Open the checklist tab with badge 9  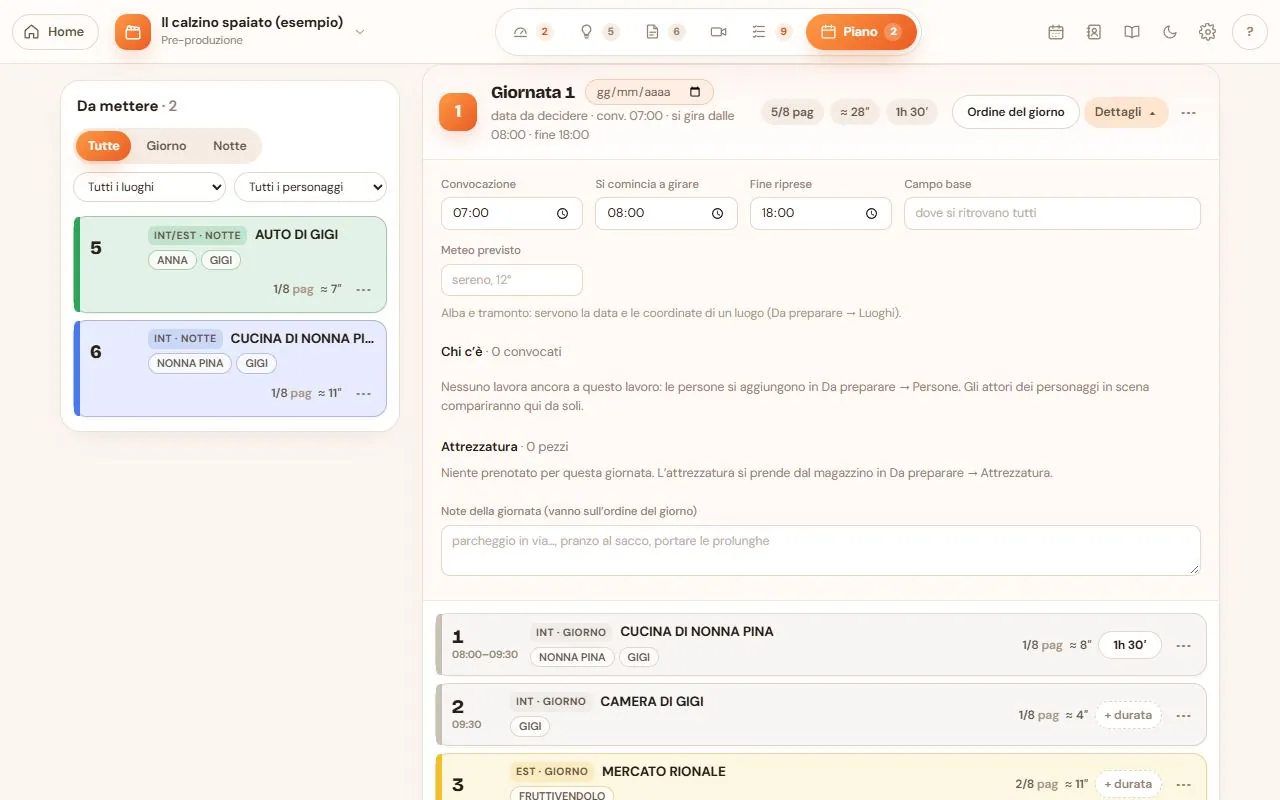coord(771,32)
